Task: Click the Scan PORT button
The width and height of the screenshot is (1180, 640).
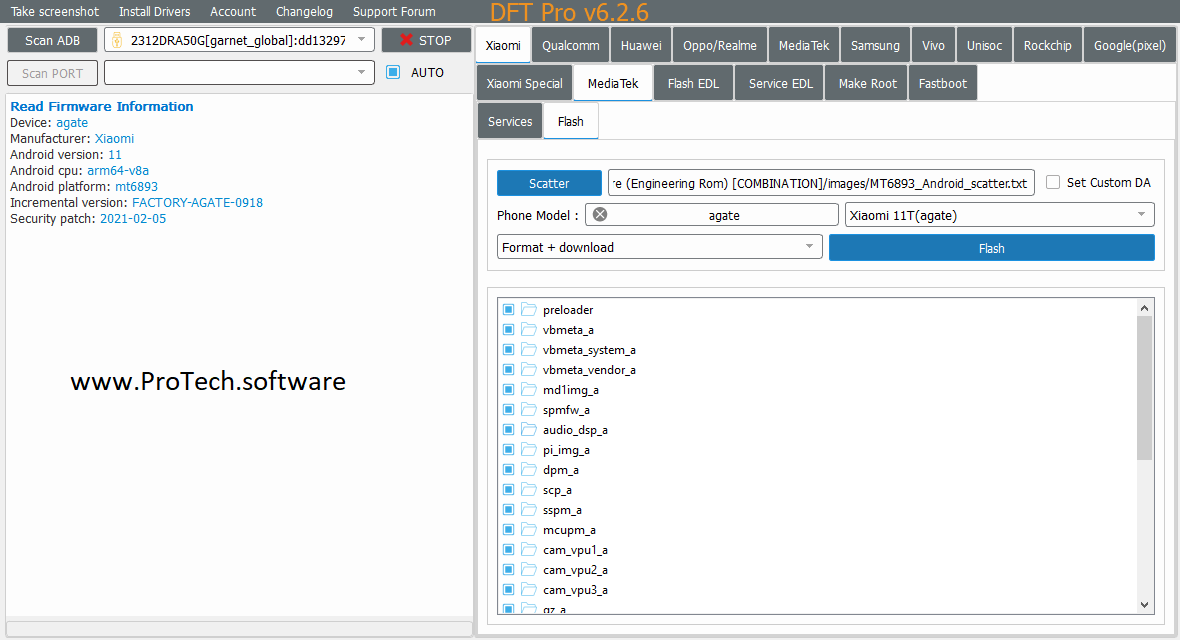Action: [52, 73]
